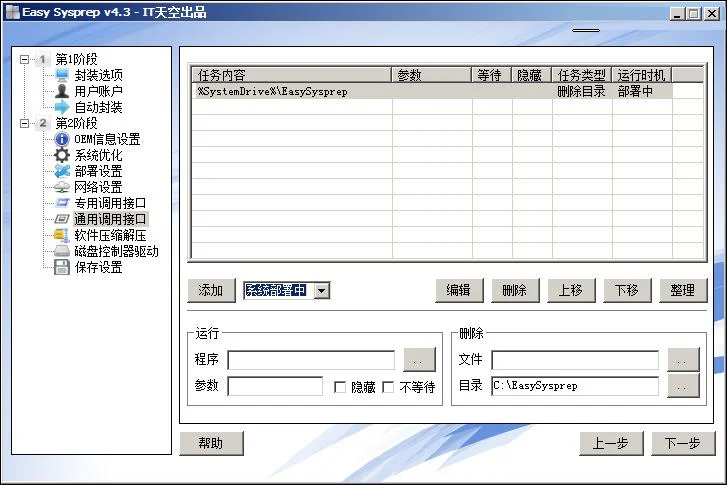Select the 第1阶段 tree label
Viewport: 727px width, 485px height.
coord(77,59)
